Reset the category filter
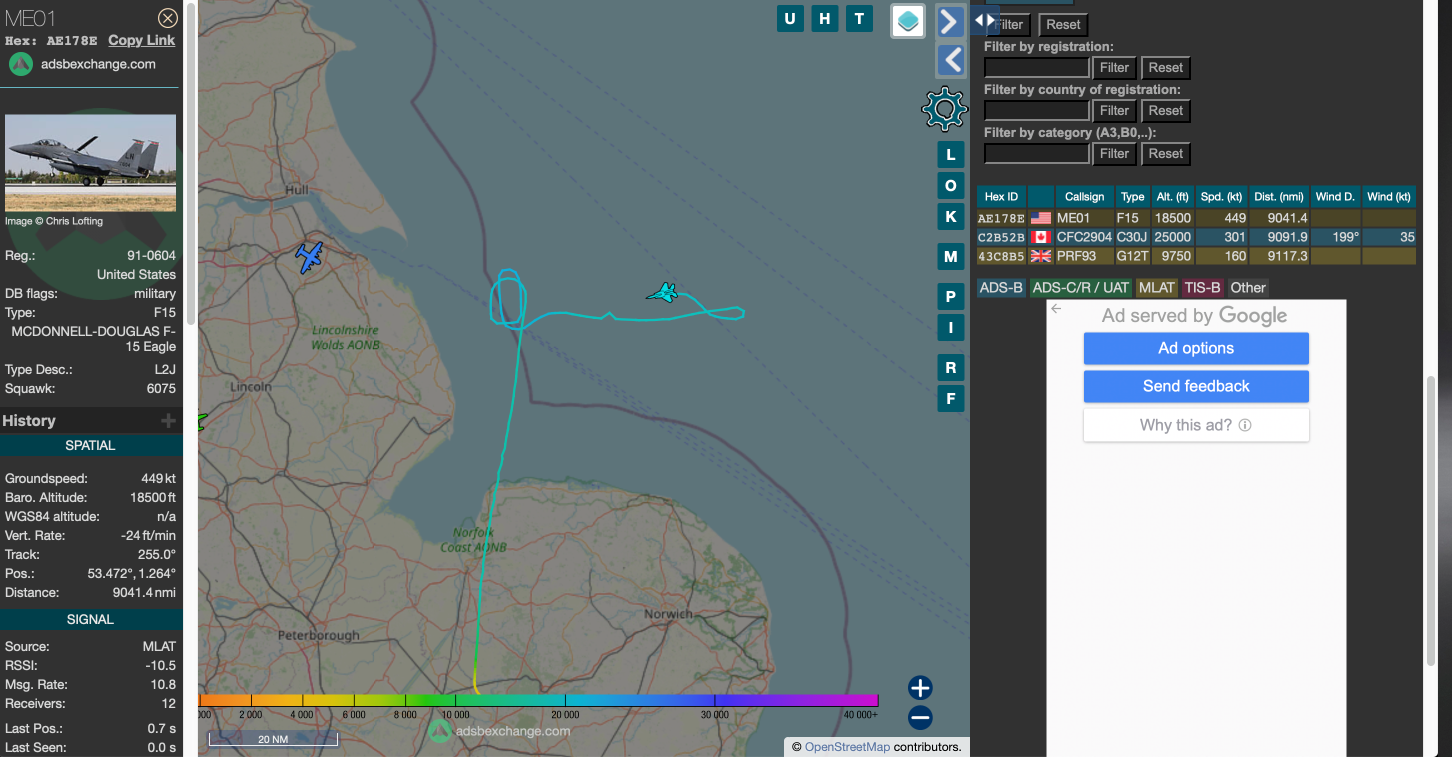Image resolution: width=1452 pixels, height=757 pixels. coord(1166,154)
